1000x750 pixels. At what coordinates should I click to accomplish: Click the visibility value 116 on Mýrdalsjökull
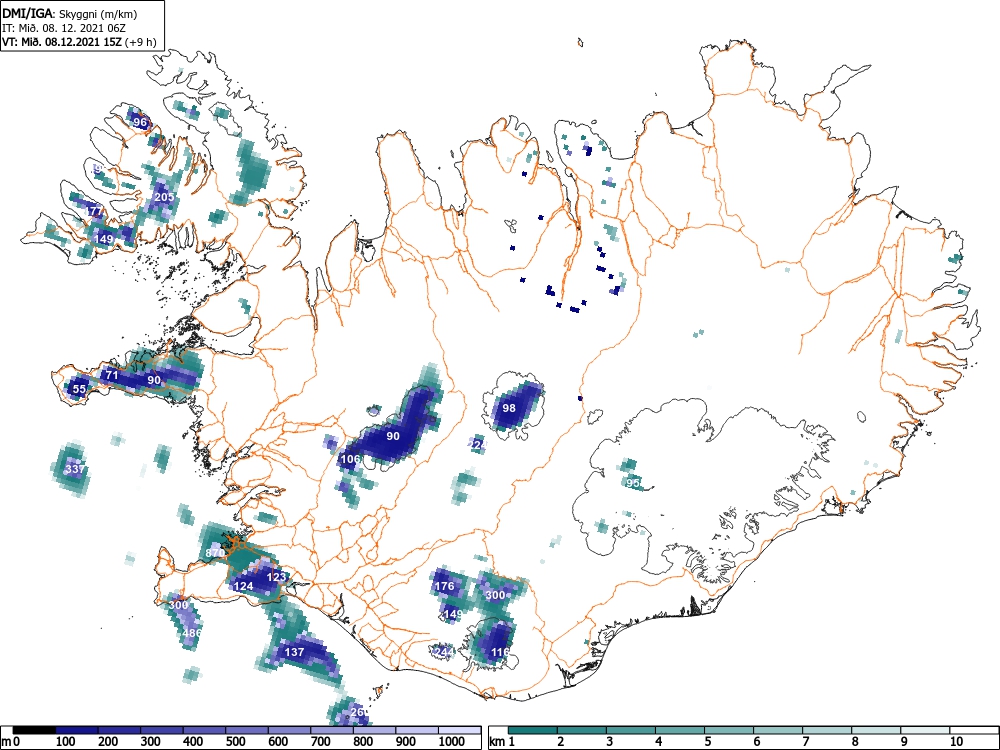501,652
